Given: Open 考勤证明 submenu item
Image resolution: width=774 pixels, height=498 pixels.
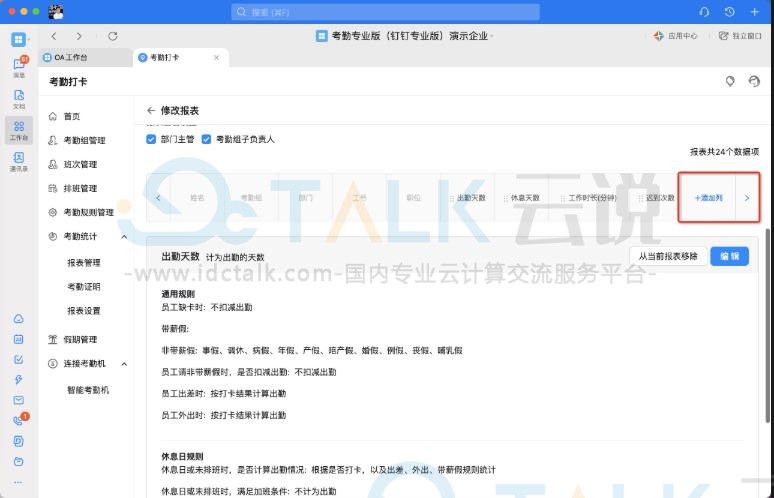Looking at the screenshot, I should pos(84,287).
